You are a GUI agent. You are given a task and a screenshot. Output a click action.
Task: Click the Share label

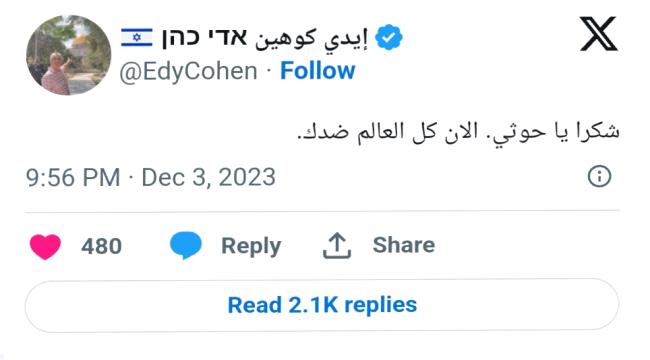404,245
